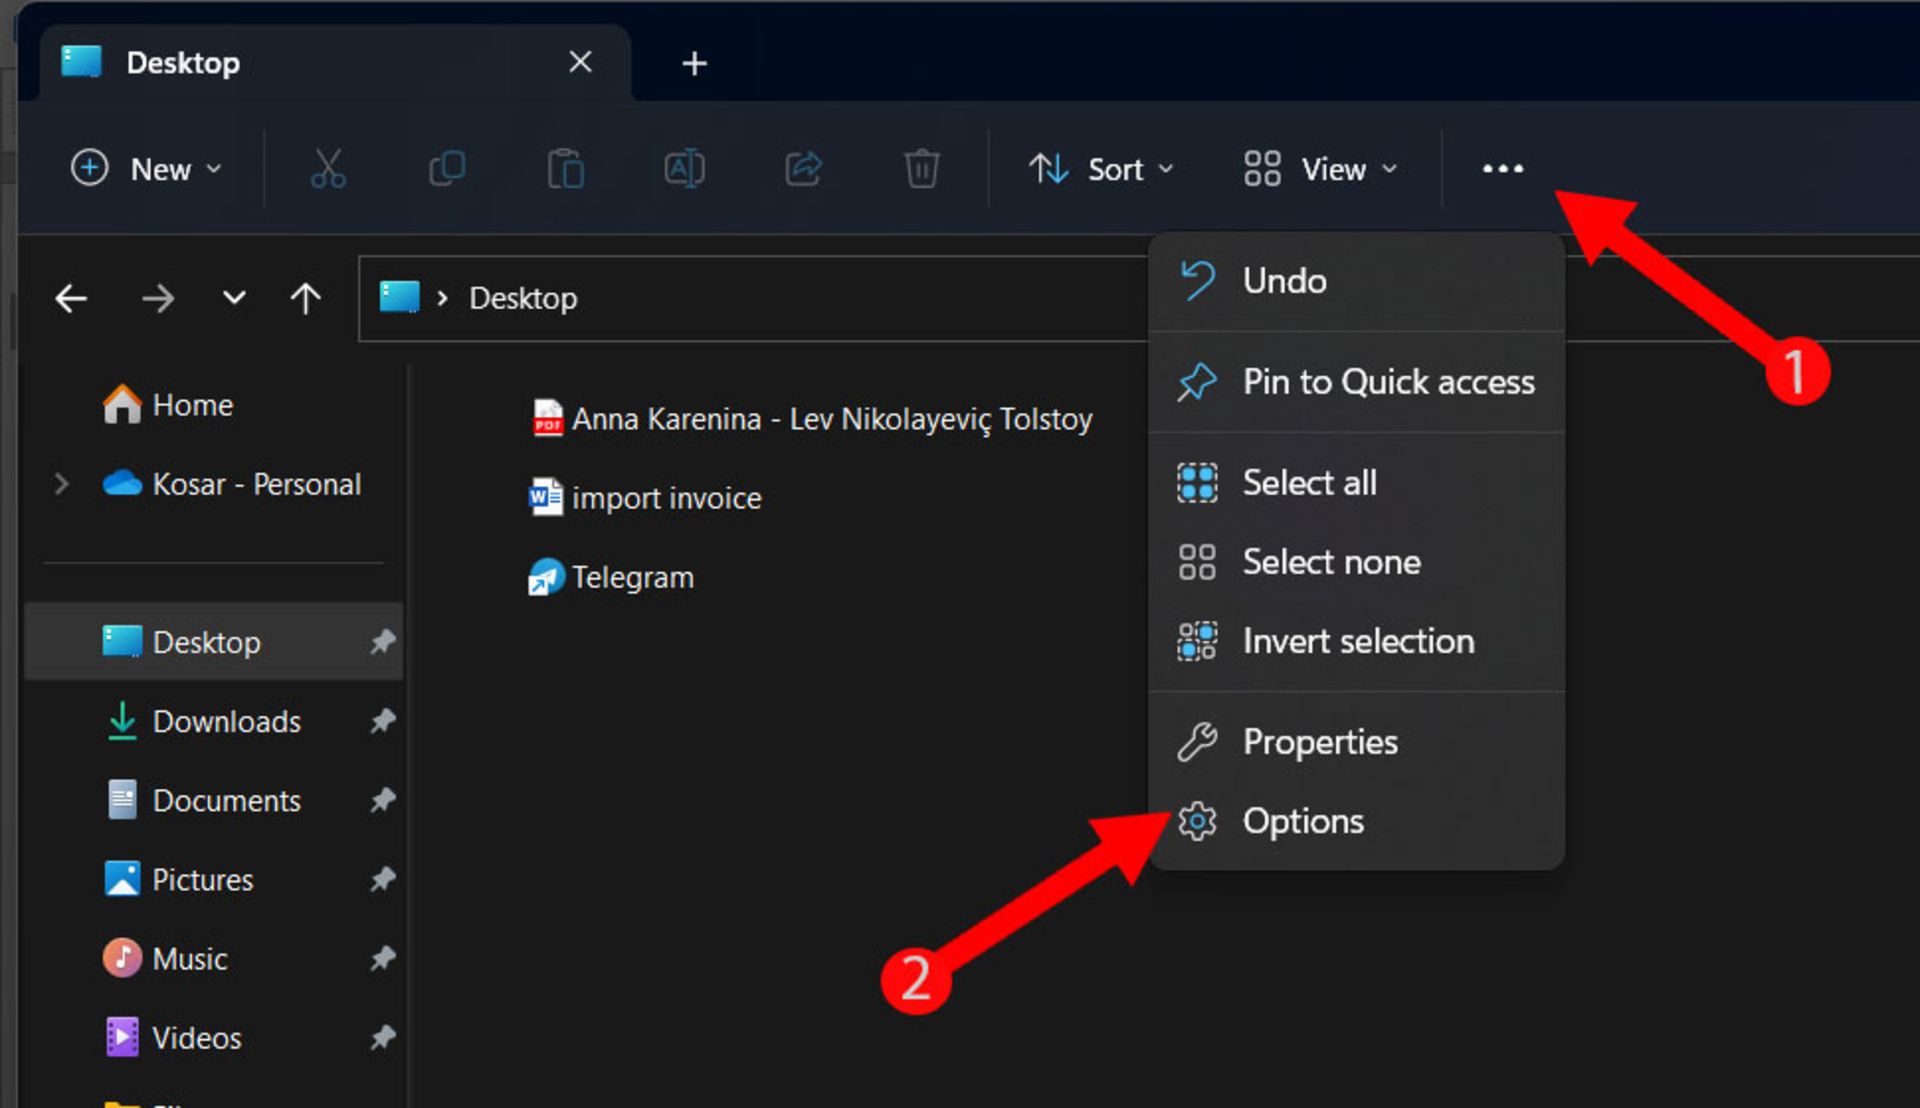Image resolution: width=1920 pixels, height=1108 pixels.
Task: Click the Delete trash icon
Action: click(921, 169)
